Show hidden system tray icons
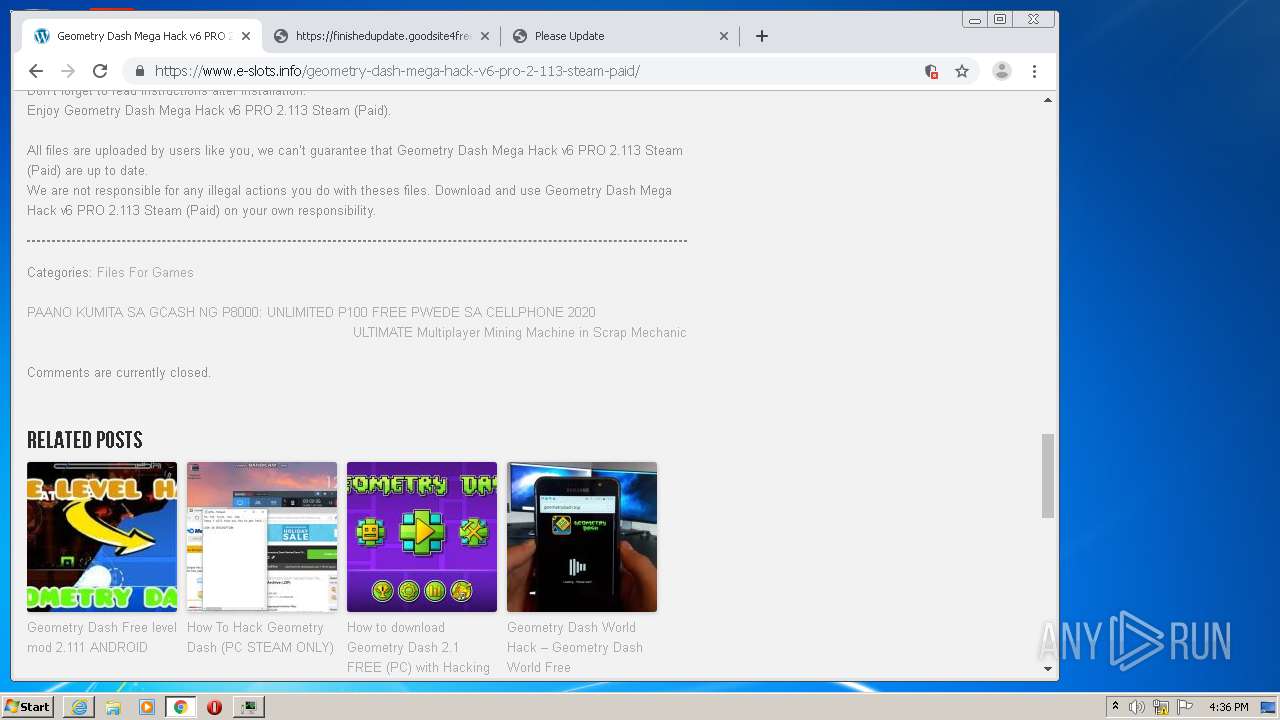Viewport: 1280px width, 720px height. pos(1115,707)
